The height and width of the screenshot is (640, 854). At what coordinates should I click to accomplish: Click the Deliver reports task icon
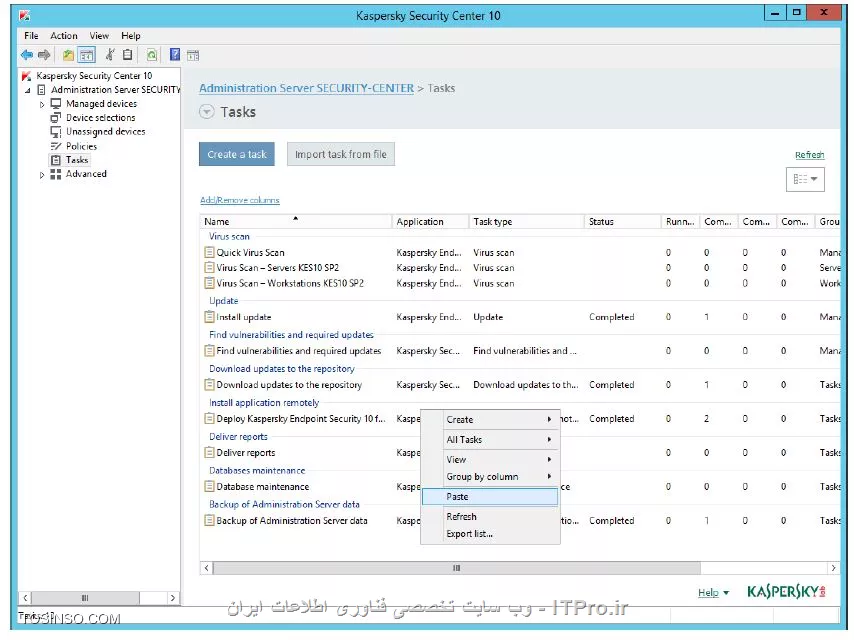click(x=209, y=452)
